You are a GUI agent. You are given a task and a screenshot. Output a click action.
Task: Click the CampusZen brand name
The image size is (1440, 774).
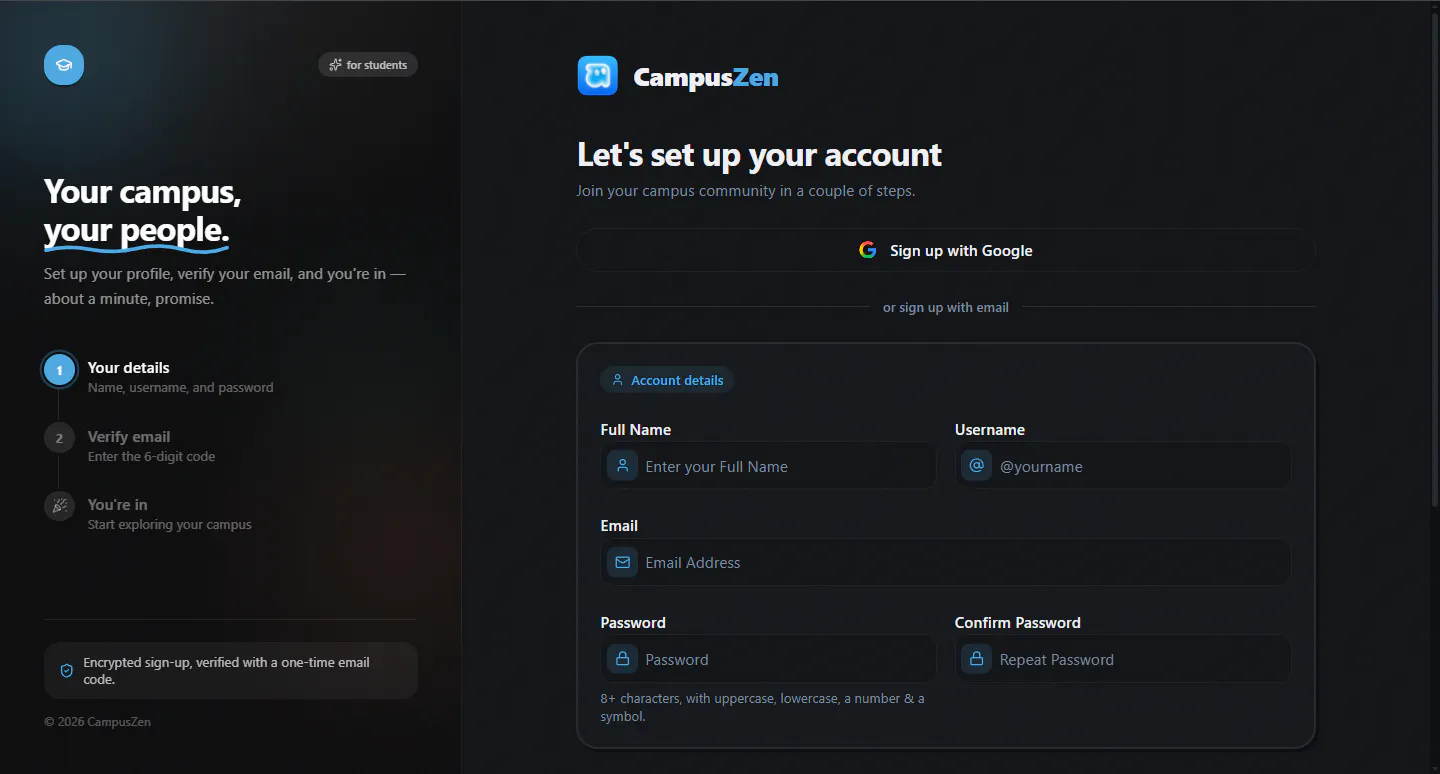tap(706, 77)
